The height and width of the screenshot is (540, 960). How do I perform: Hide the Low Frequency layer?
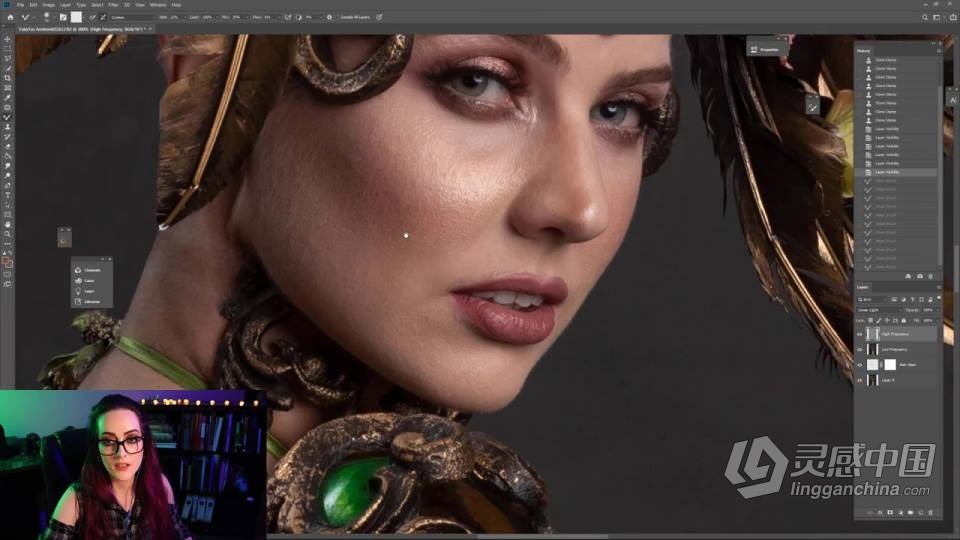click(x=860, y=350)
